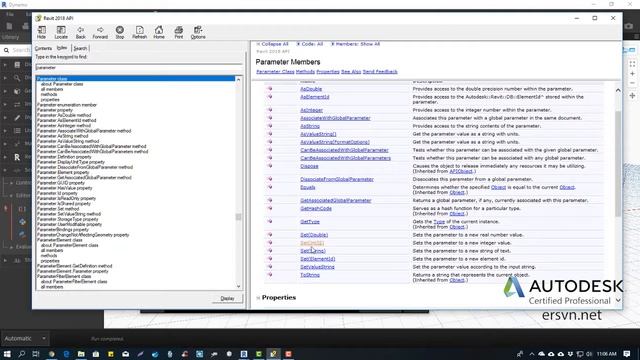This screenshot has height=360, width=640.
Task: Select 'Parameter StorageType property' index entry
Action: tap(68, 219)
